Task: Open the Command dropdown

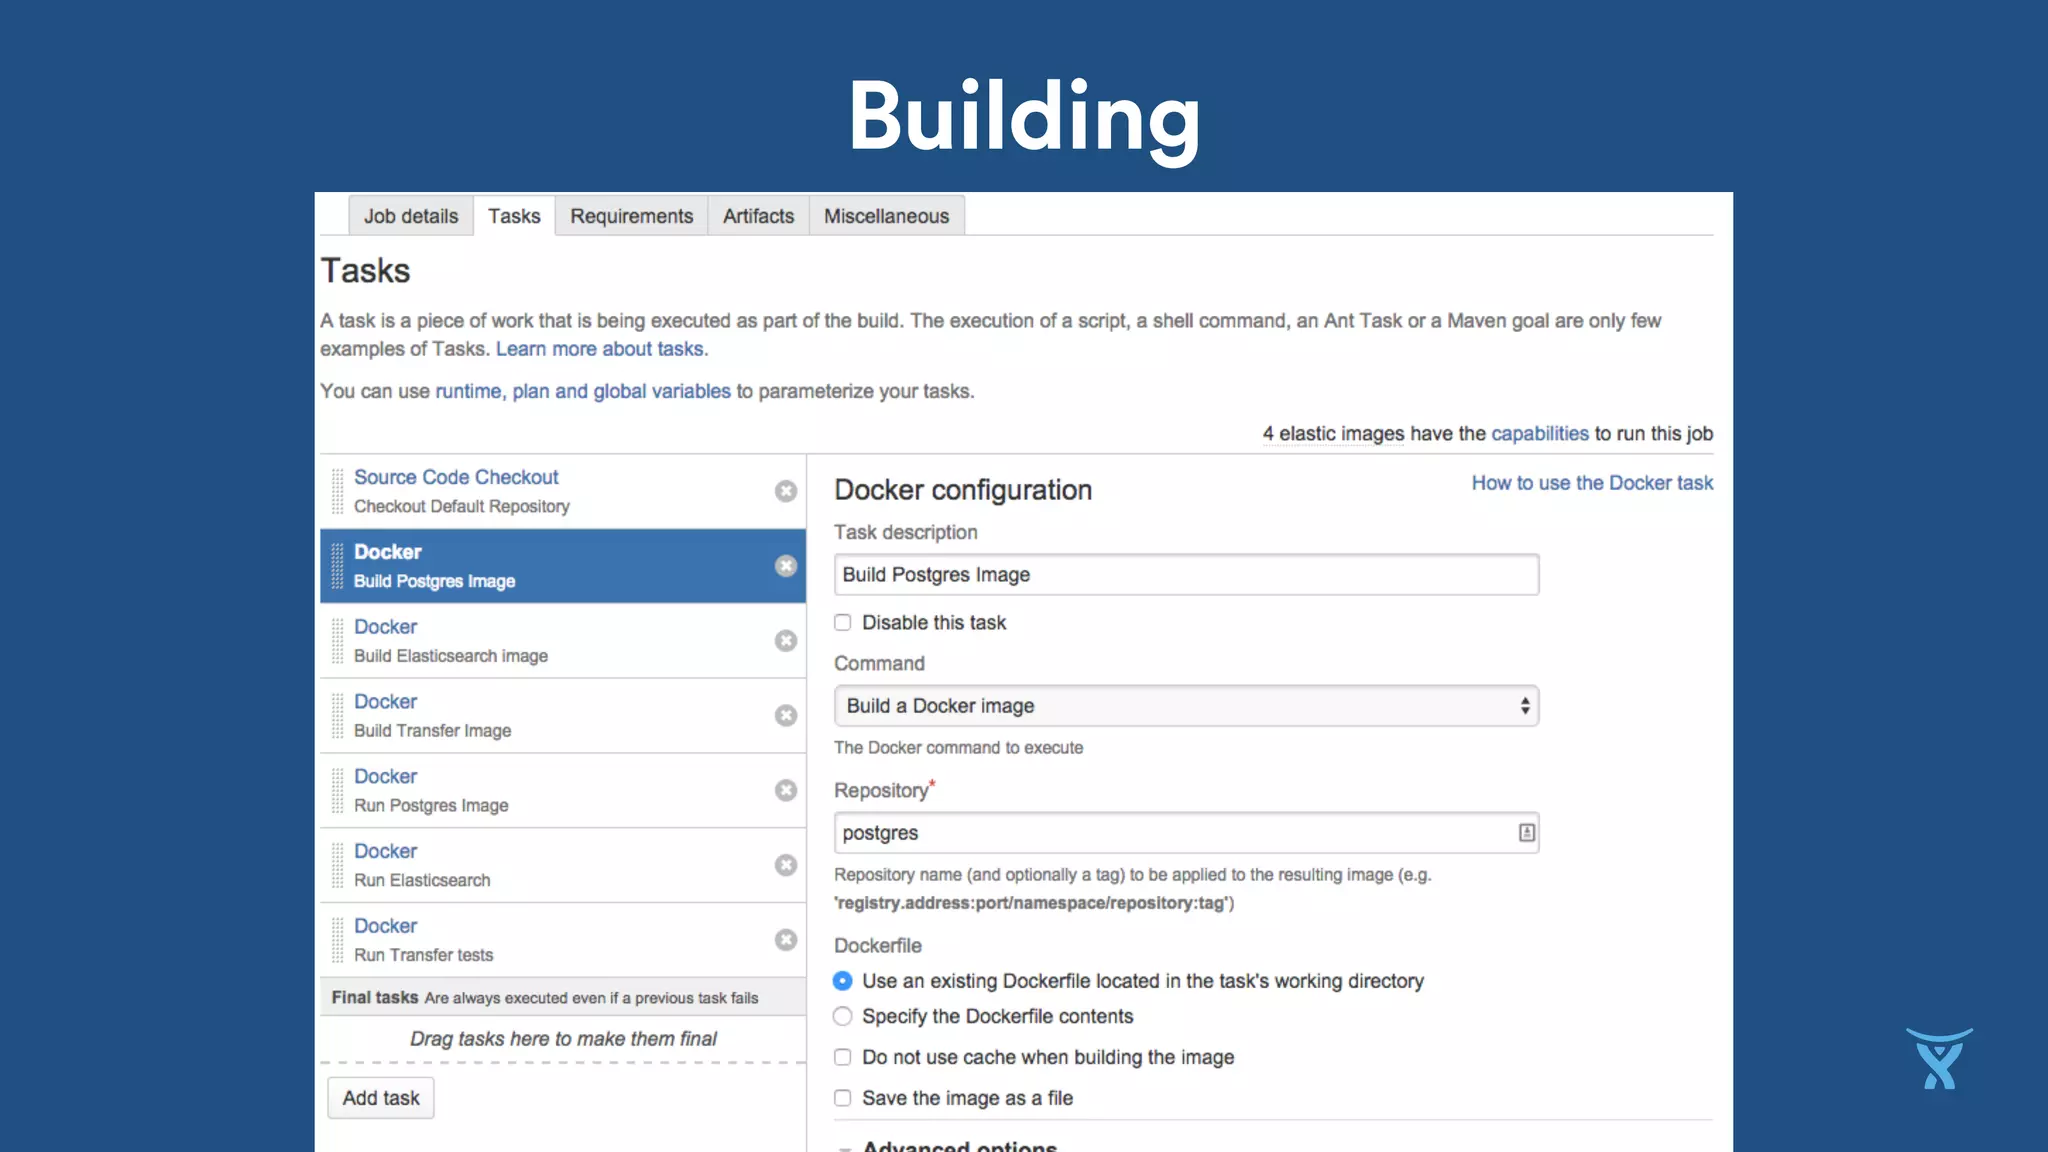Action: (1186, 706)
